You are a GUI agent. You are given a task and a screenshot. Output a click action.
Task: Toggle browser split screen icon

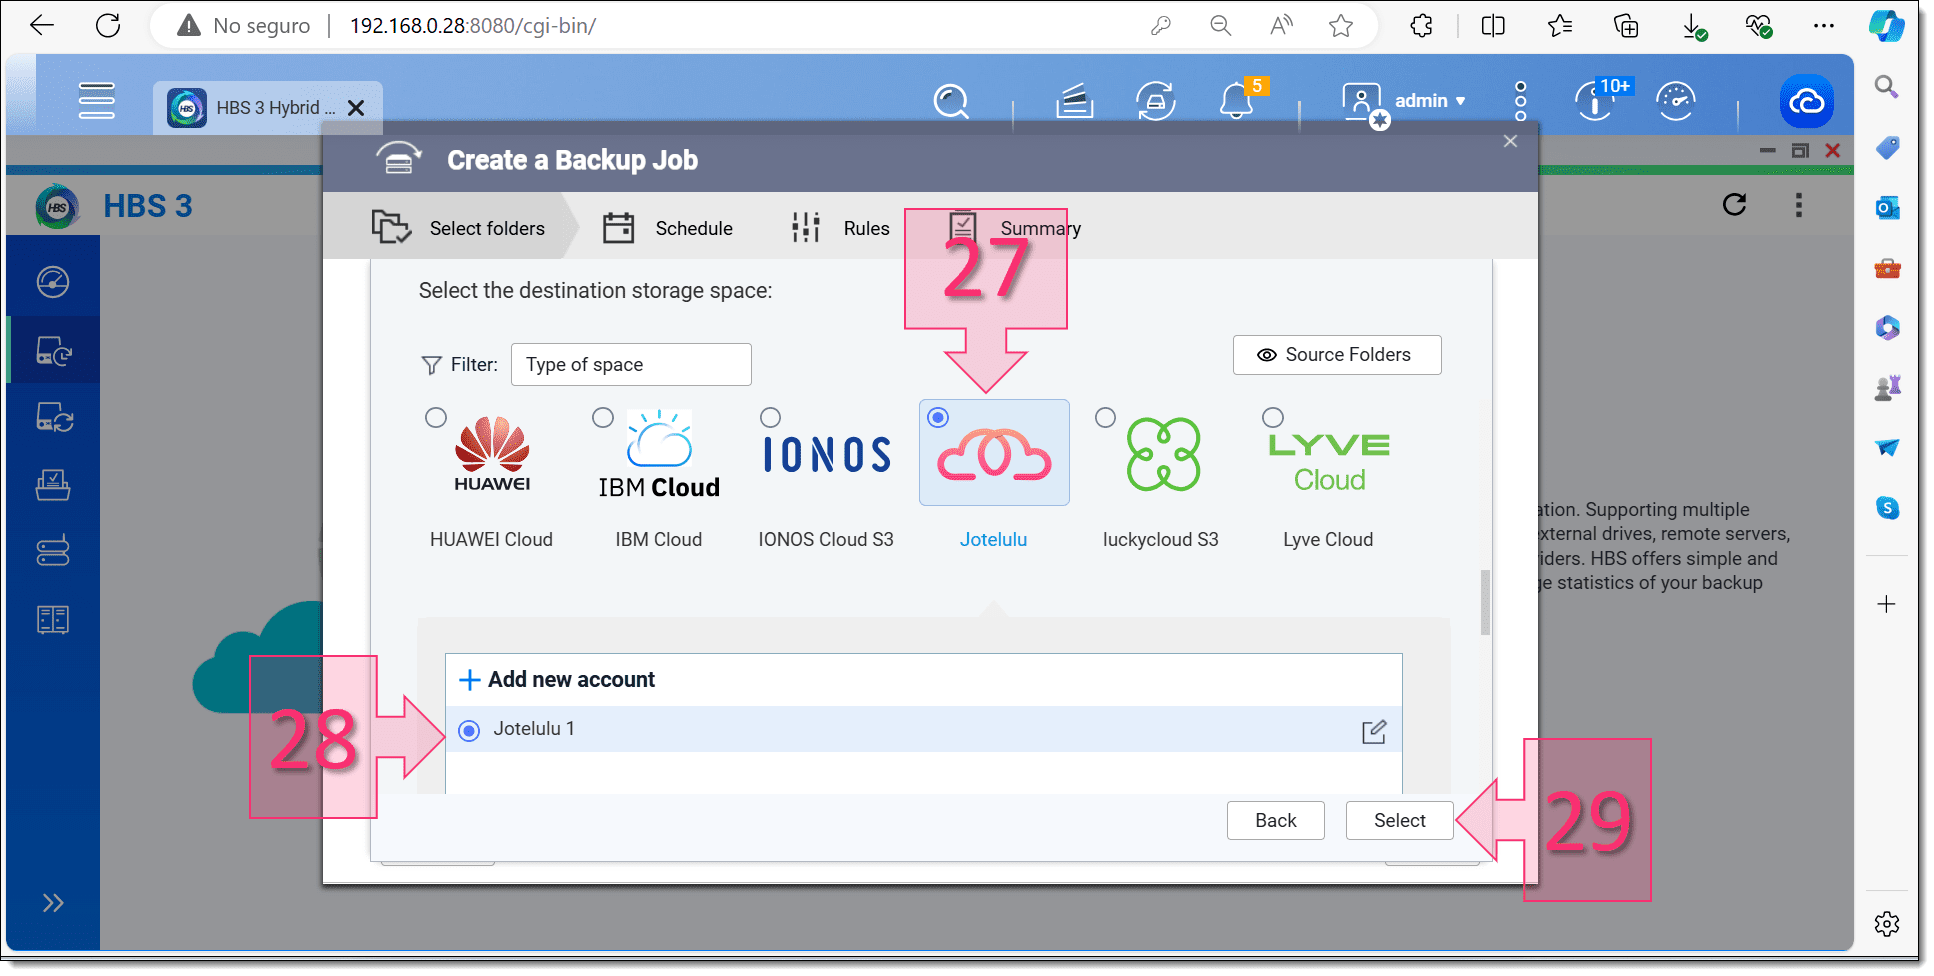[1493, 26]
